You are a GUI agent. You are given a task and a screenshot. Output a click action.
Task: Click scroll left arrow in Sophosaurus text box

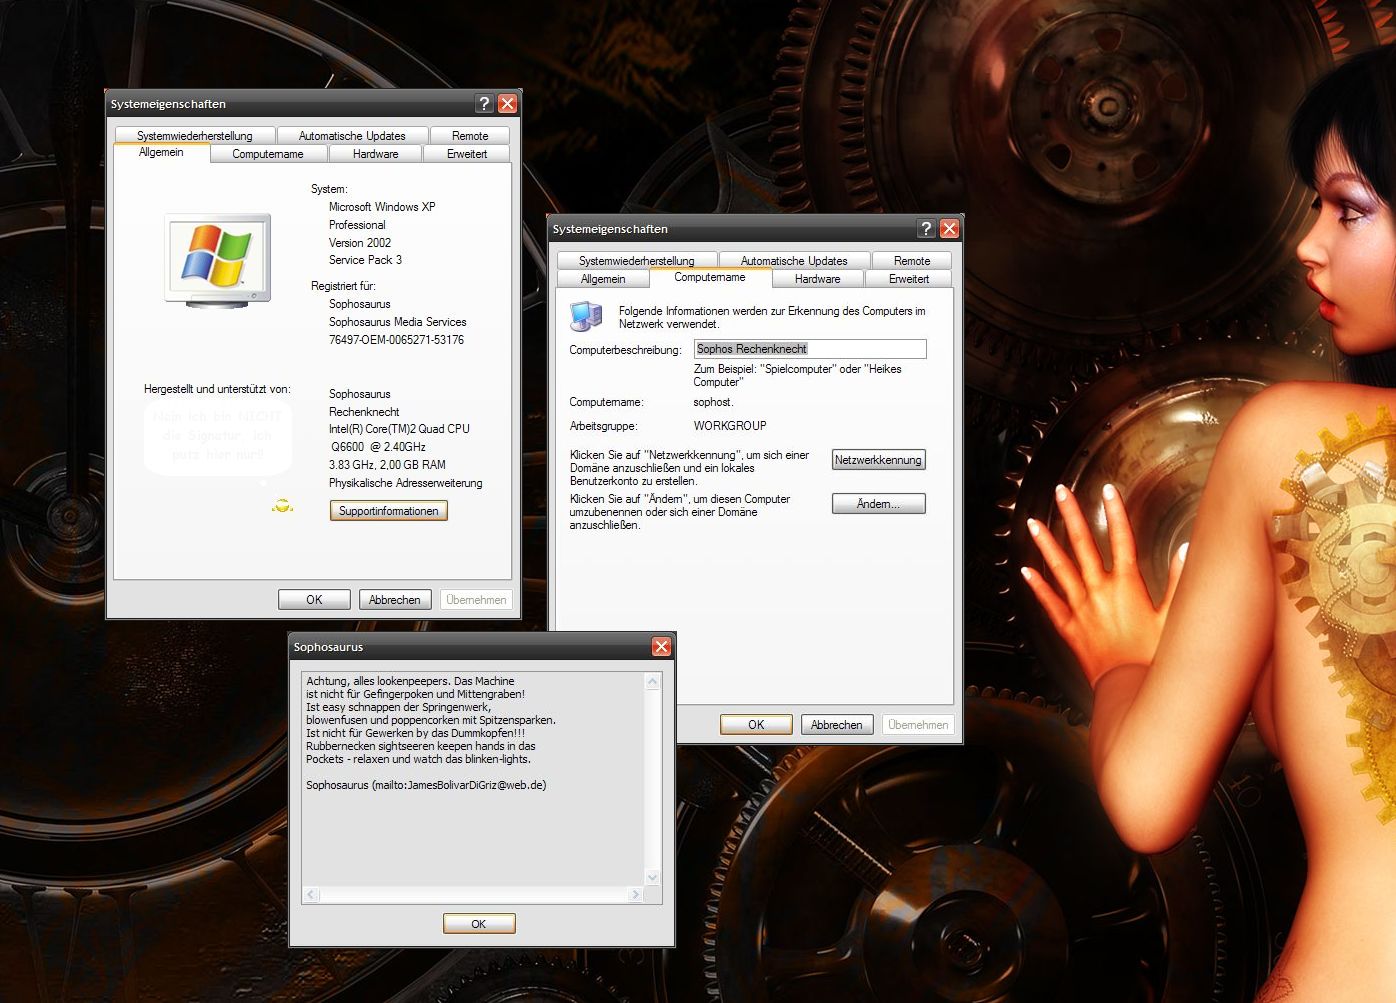[311, 895]
